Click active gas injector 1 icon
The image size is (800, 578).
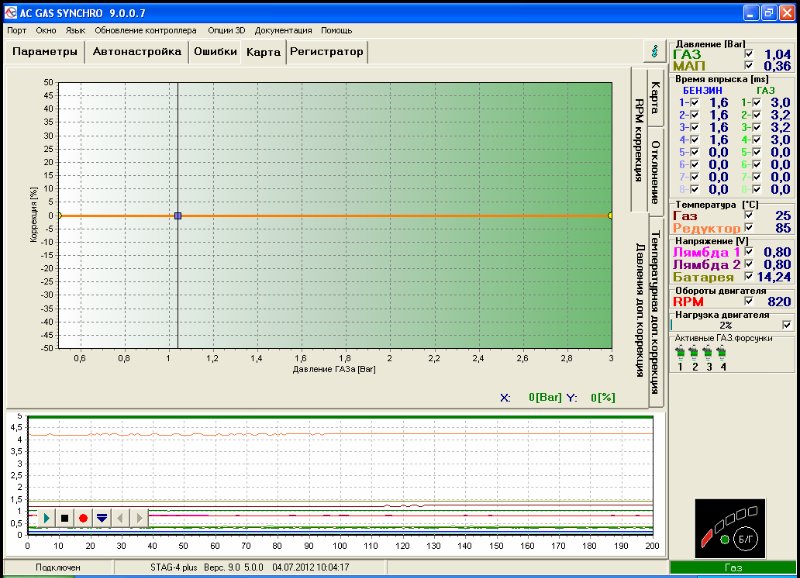point(680,353)
